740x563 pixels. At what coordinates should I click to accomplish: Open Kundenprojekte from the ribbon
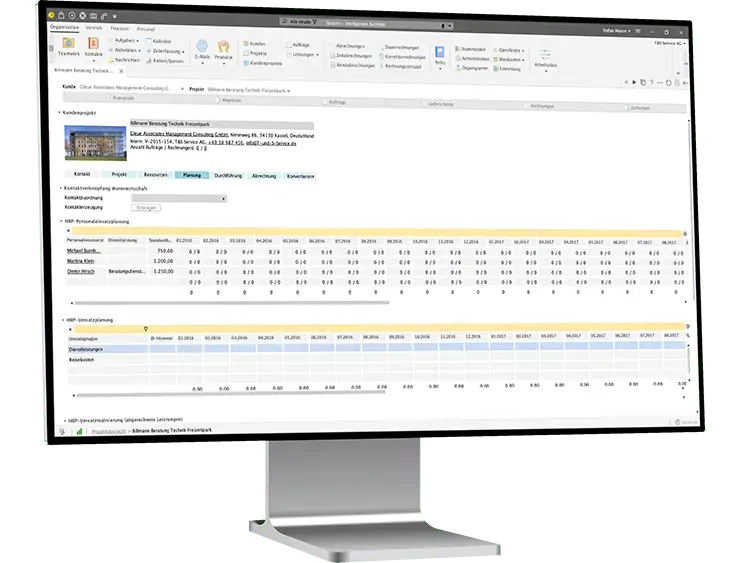(262, 63)
